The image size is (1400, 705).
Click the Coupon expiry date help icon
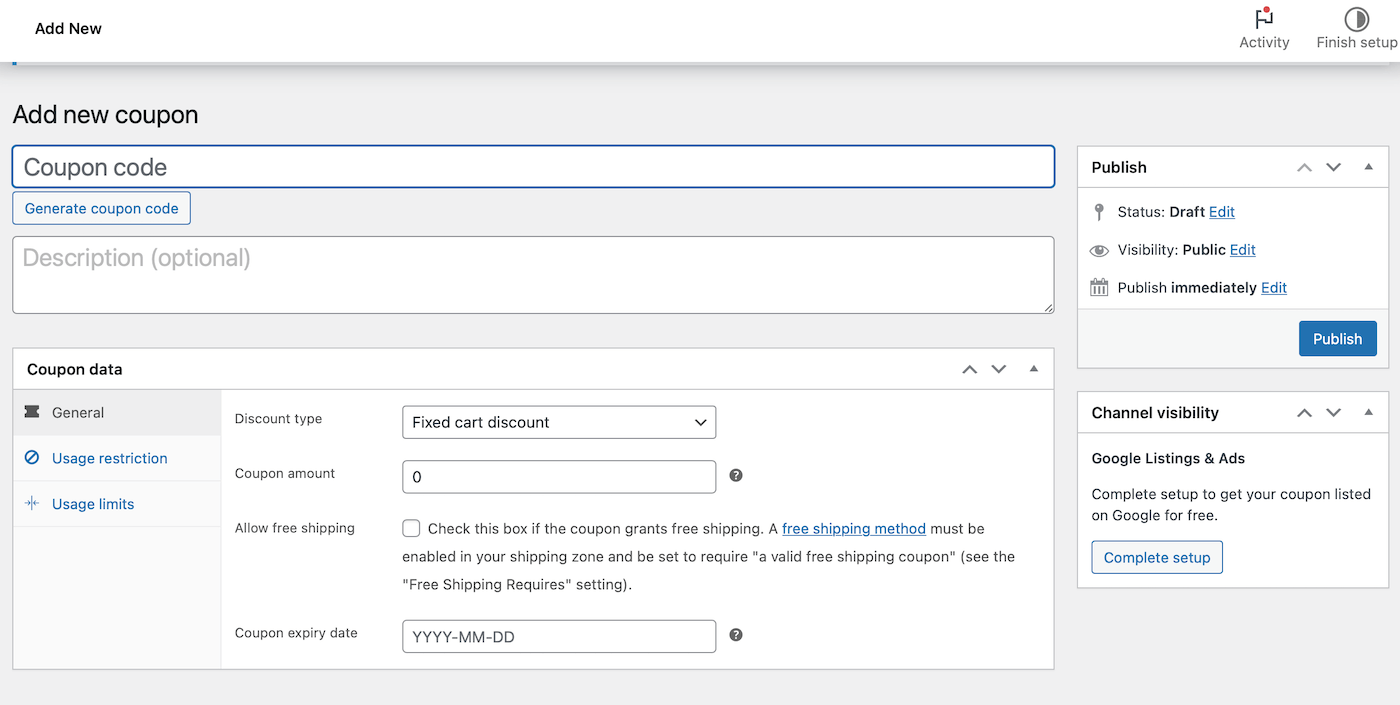point(736,635)
